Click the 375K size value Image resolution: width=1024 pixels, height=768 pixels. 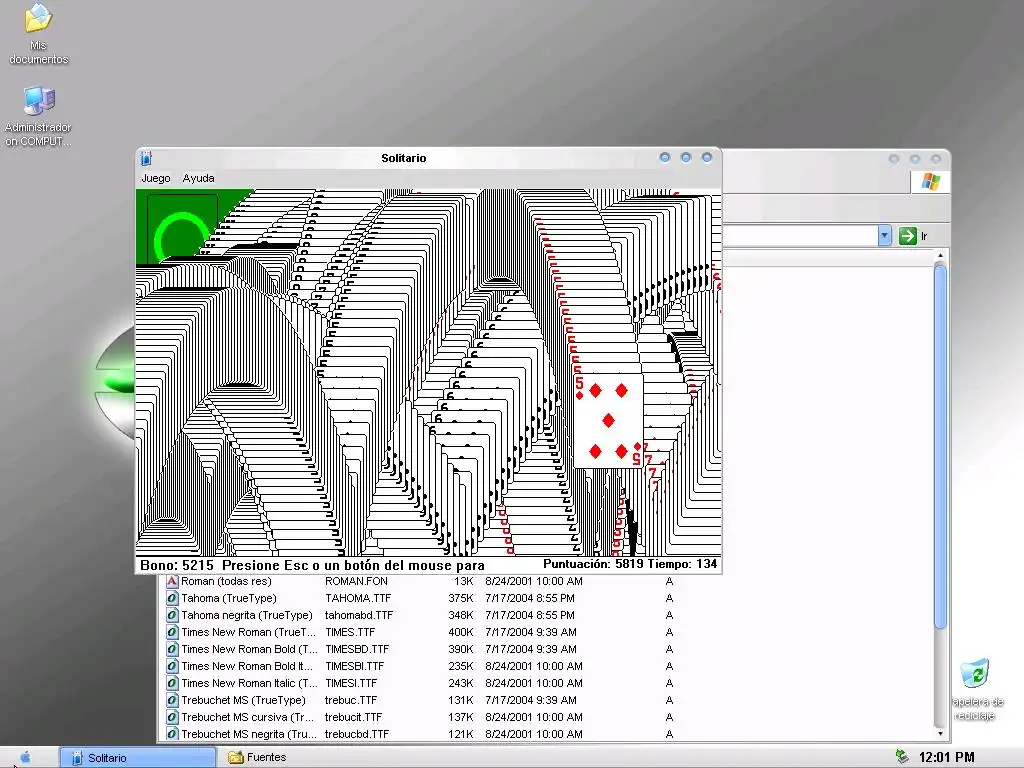(x=461, y=598)
